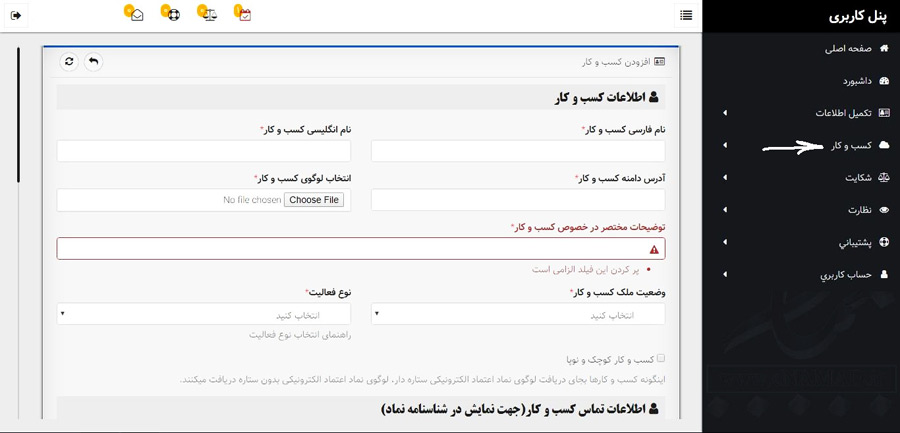Enable the کسب و کار کوچک و نوپا checkbox
This screenshot has width=900, height=433.
660,358
